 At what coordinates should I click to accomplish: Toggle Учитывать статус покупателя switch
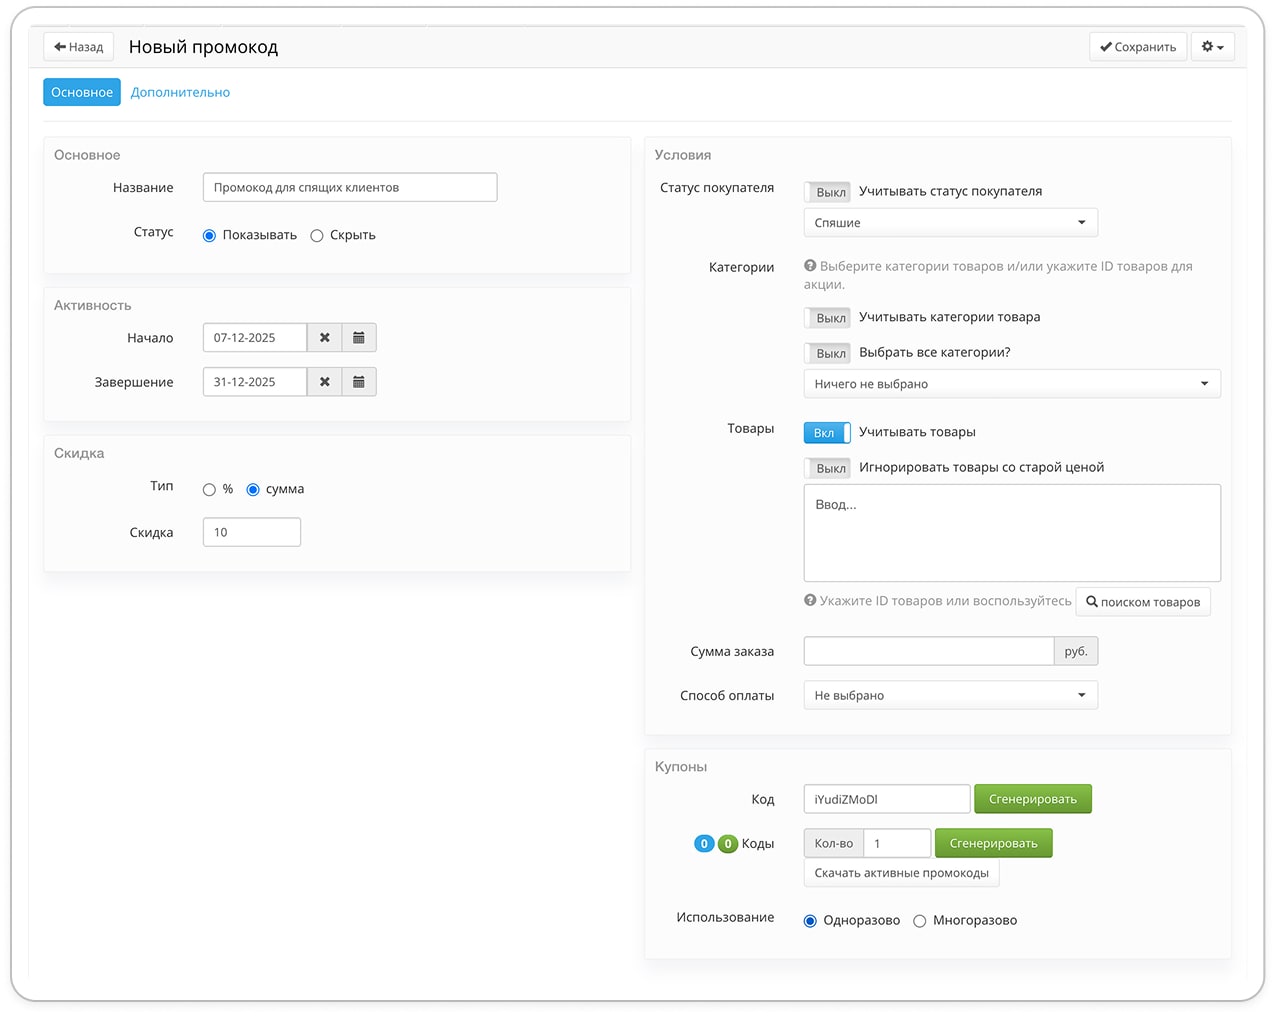click(827, 192)
